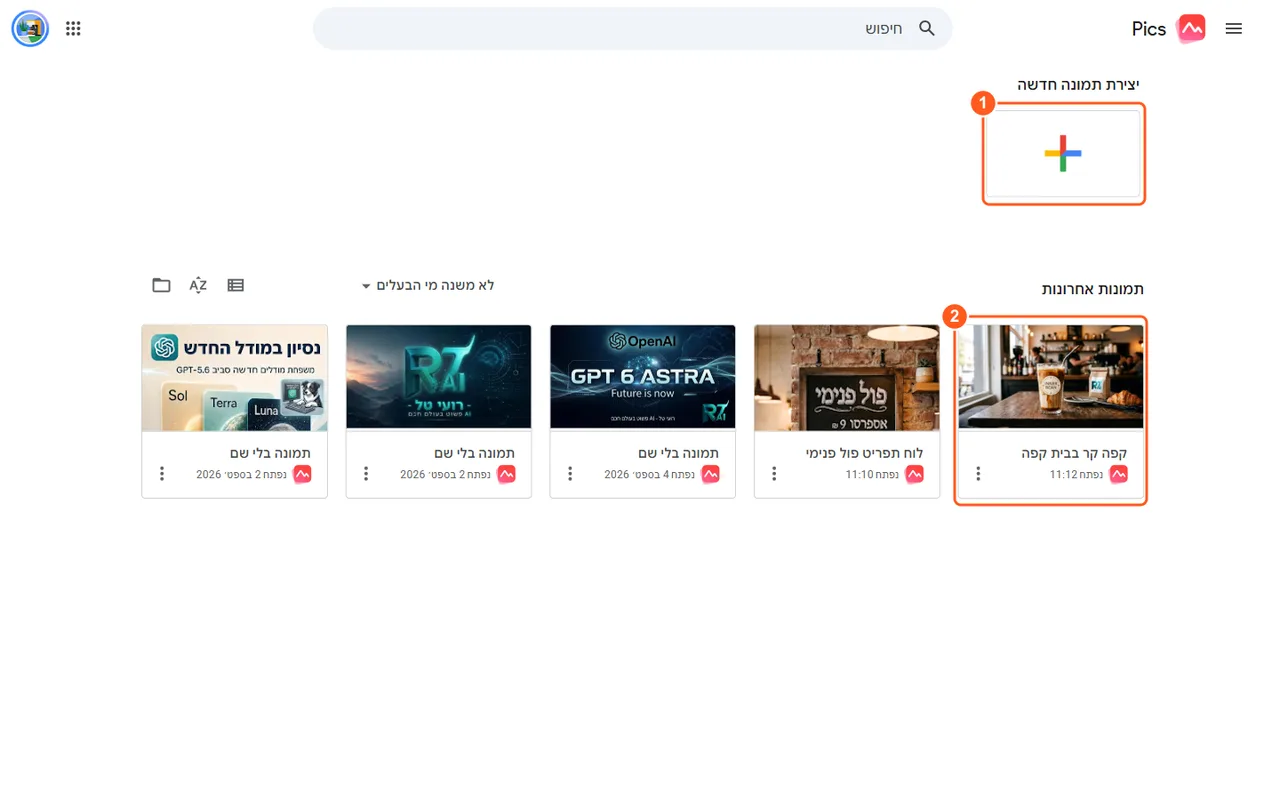Click Pics file icon on לוח תפריט פול פנימי card
This screenshot has width=1280, height=800.
point(915,474)
